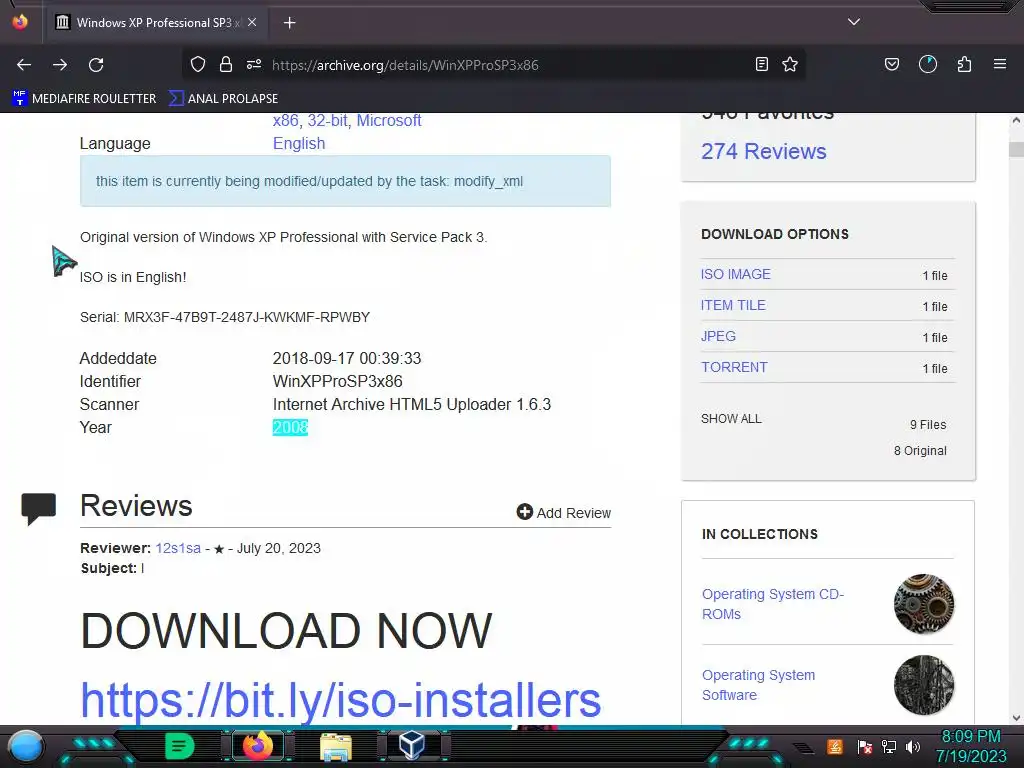Open the Extensions puzzle icon
This screenshot has width=1024, height=768.
[x=964, y=64]
